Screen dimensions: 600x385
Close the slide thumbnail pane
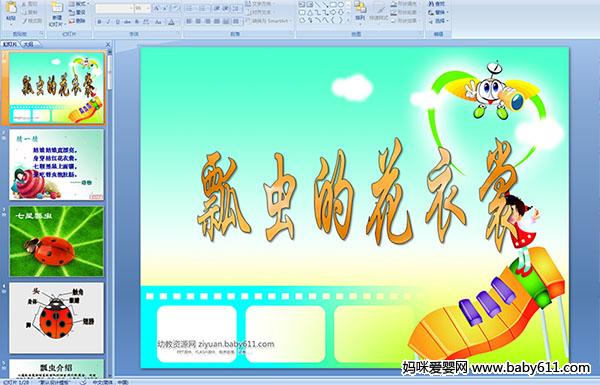click(x=108, y=44)
